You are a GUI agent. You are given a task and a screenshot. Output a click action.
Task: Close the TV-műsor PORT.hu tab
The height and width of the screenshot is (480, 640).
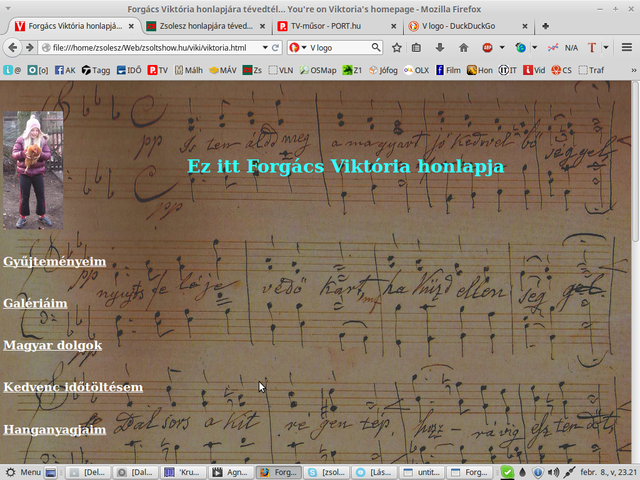[x=393, y=26]
